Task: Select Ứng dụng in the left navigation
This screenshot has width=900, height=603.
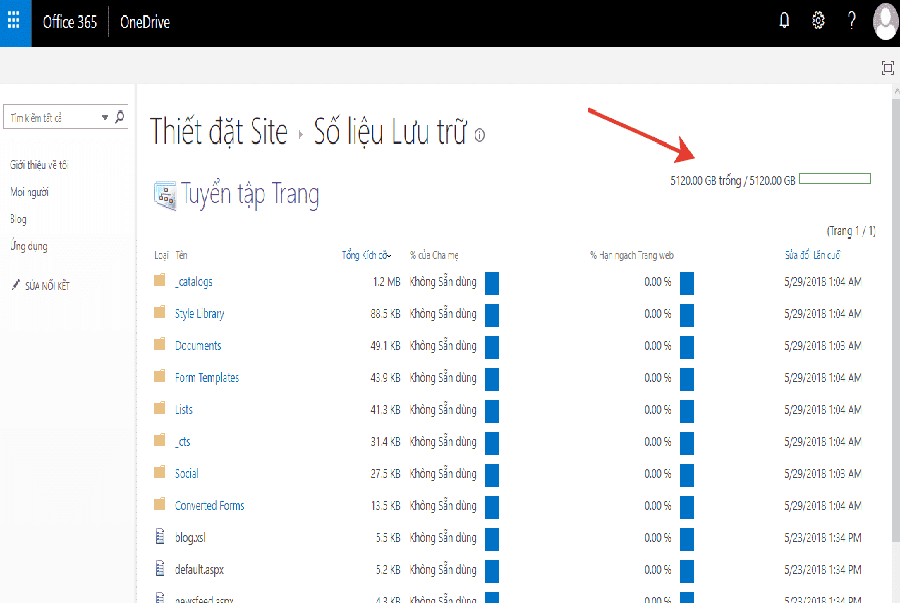Action: pos(28,246)
